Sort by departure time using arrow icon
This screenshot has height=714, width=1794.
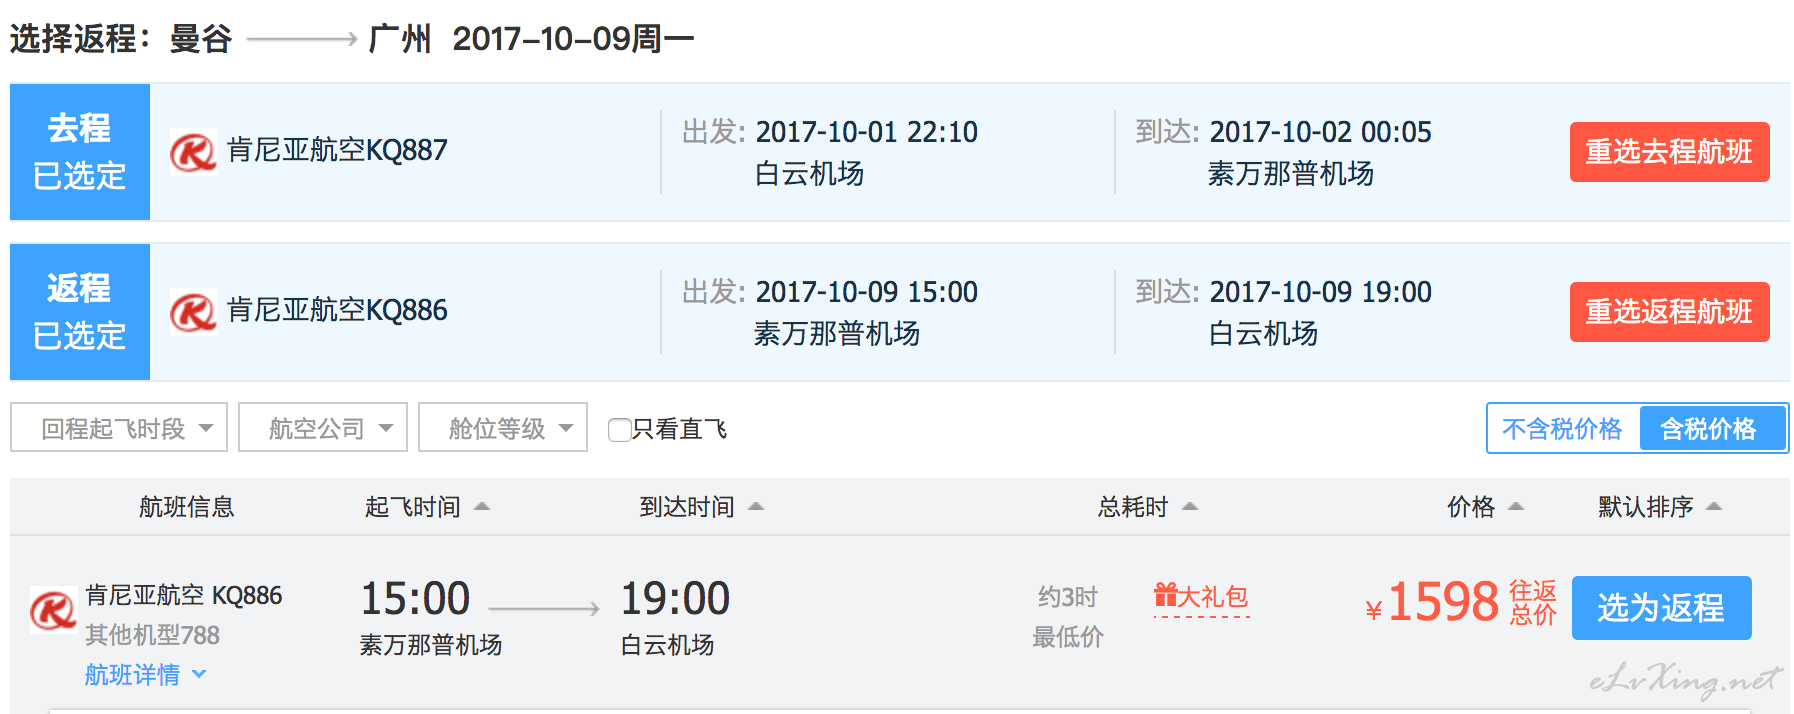pyautogui.click(x=482, y=507)
